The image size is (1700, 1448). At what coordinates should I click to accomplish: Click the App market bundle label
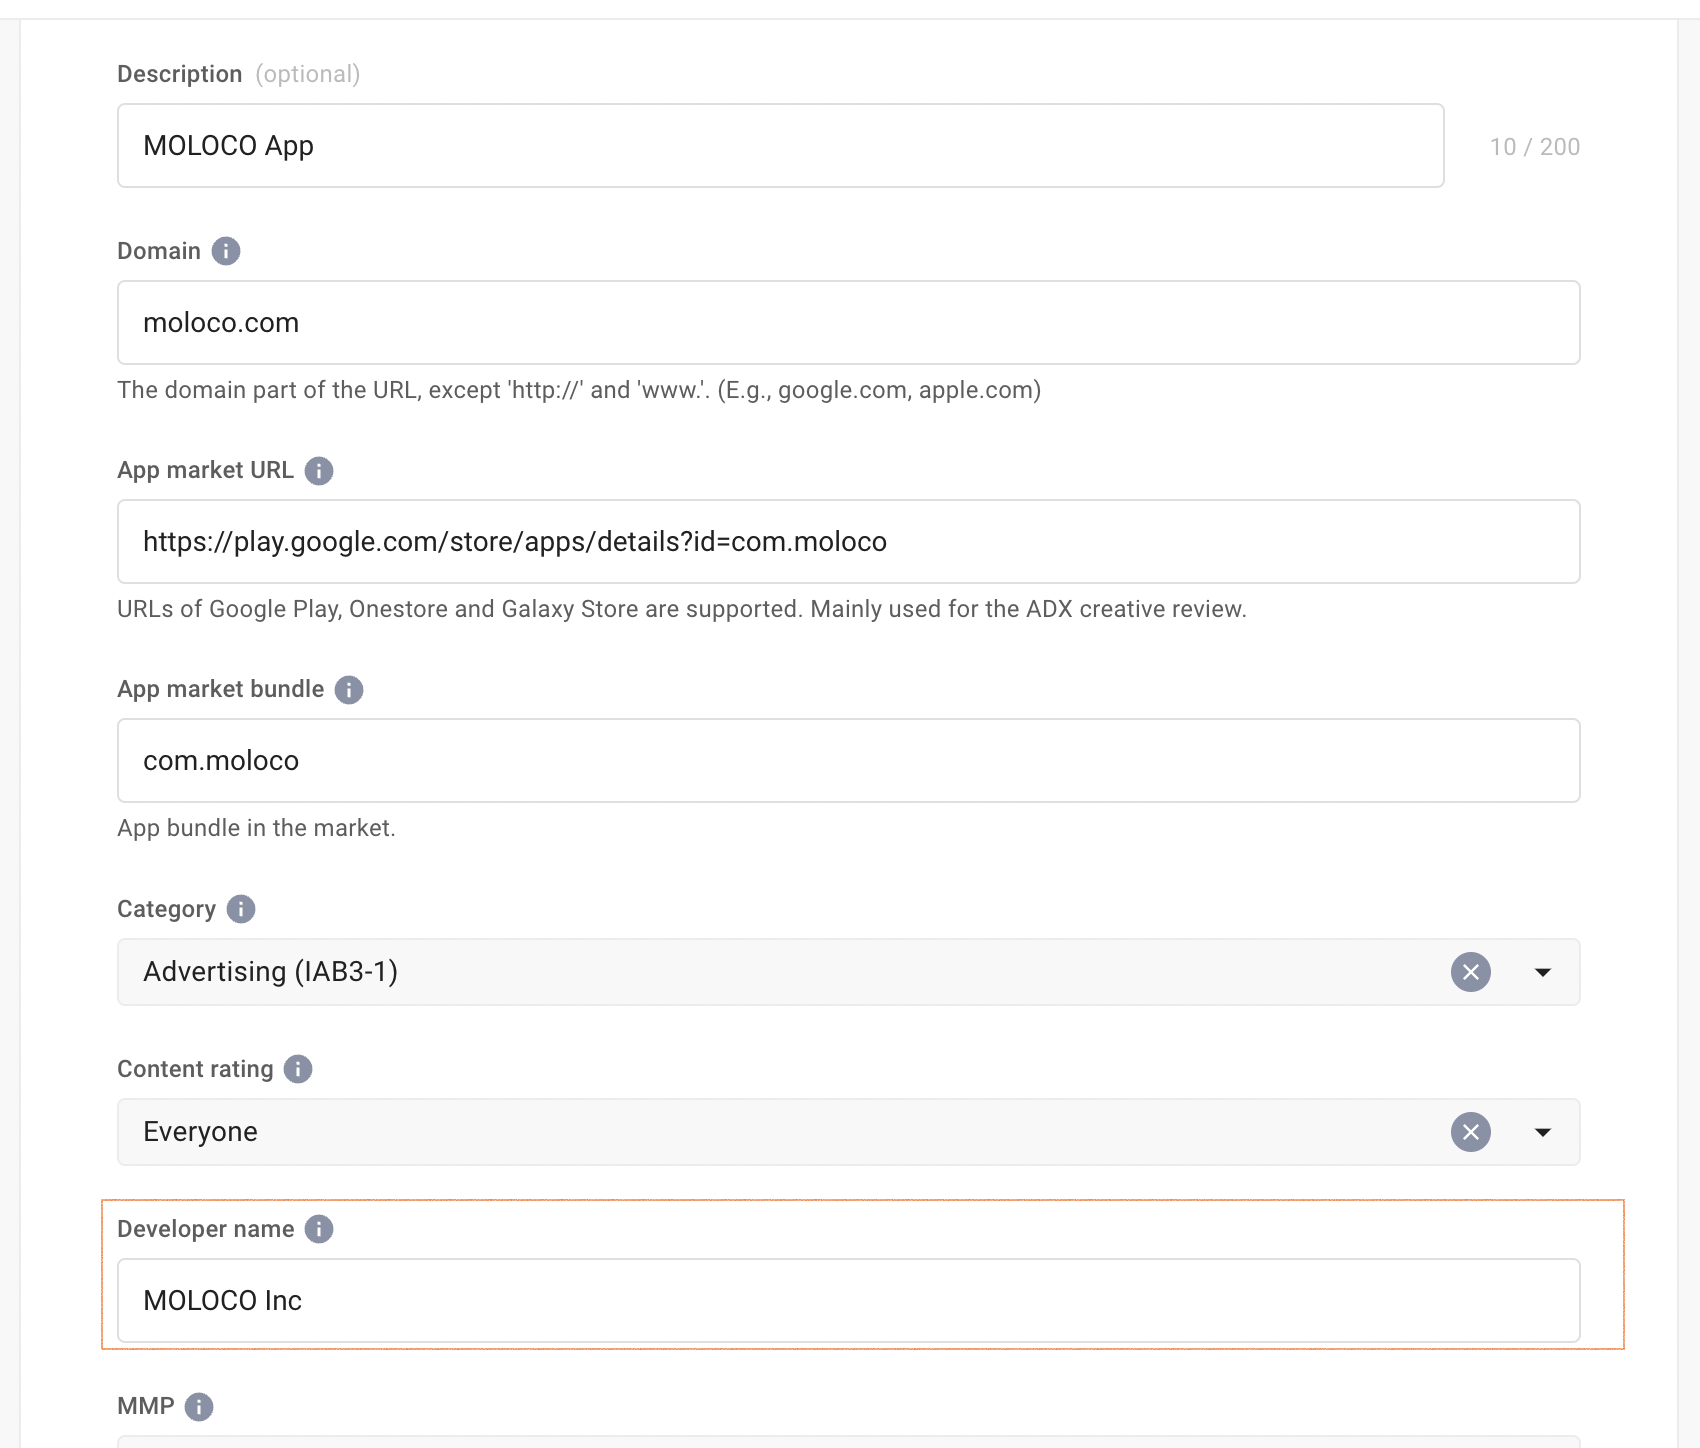(x=221, y=689)
